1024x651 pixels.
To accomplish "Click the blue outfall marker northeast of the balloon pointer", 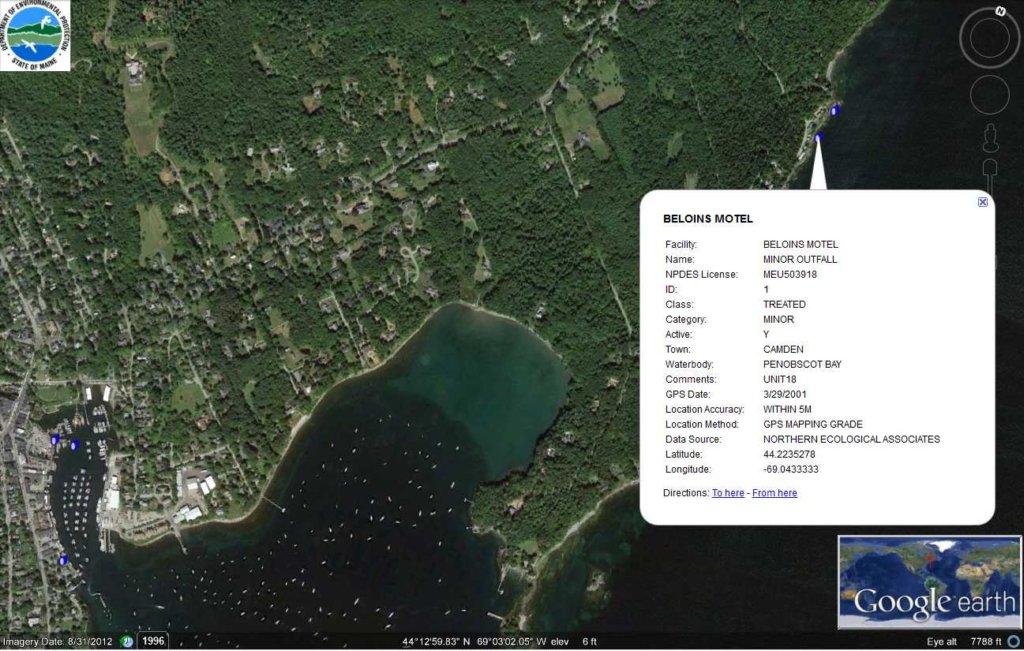I will [x=834, y=111].
